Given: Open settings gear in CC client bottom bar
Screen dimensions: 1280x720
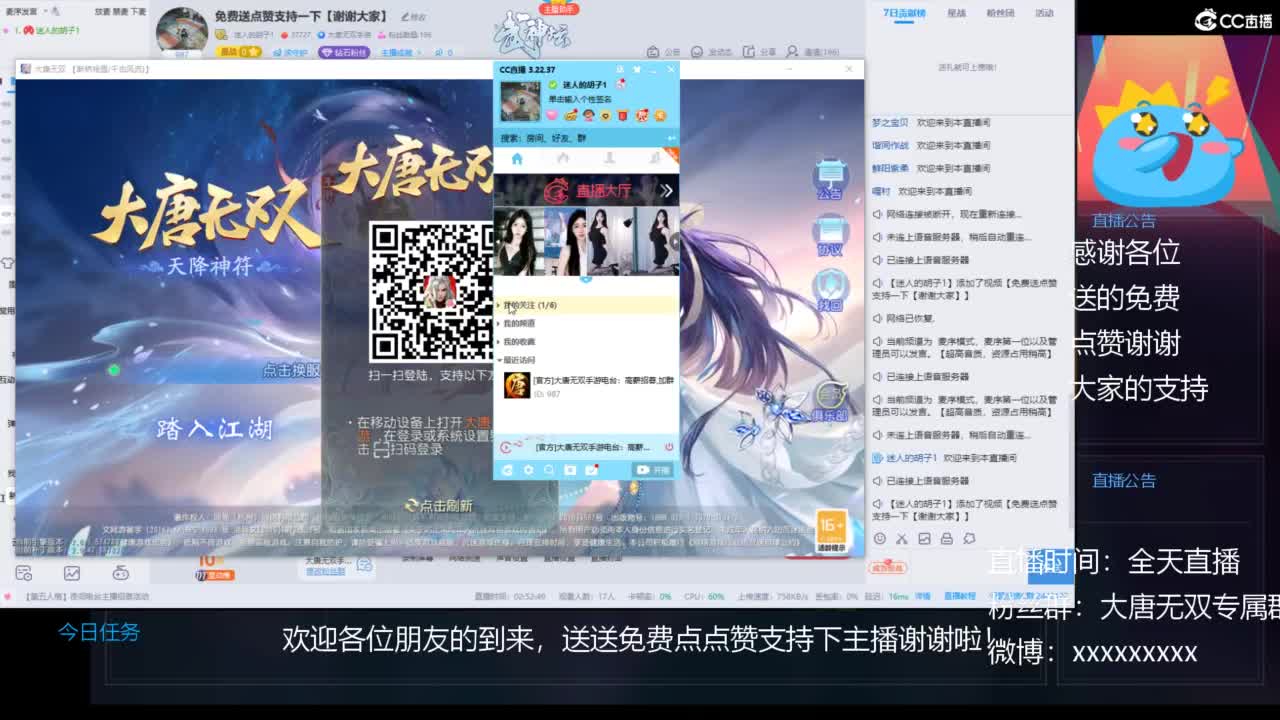Looking at the screenshot, I should [x=528, y=470].
